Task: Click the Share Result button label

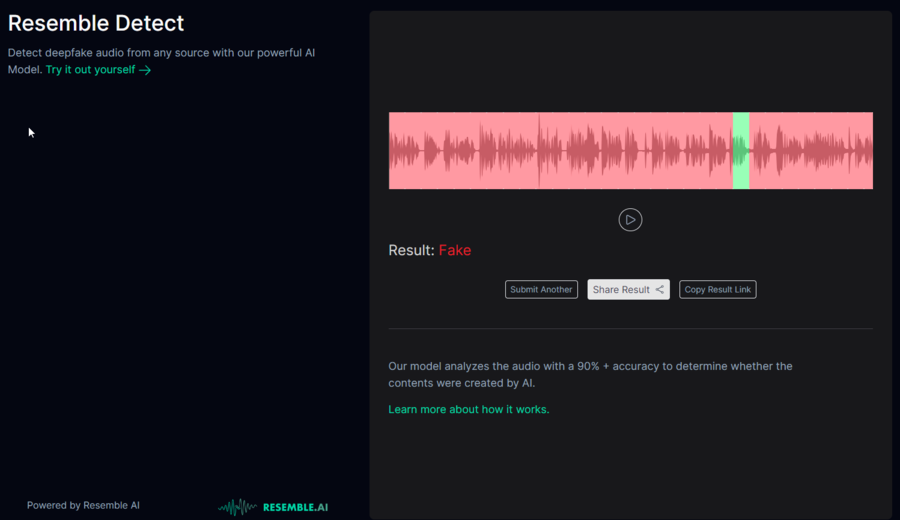Action: tap(621, 290)
